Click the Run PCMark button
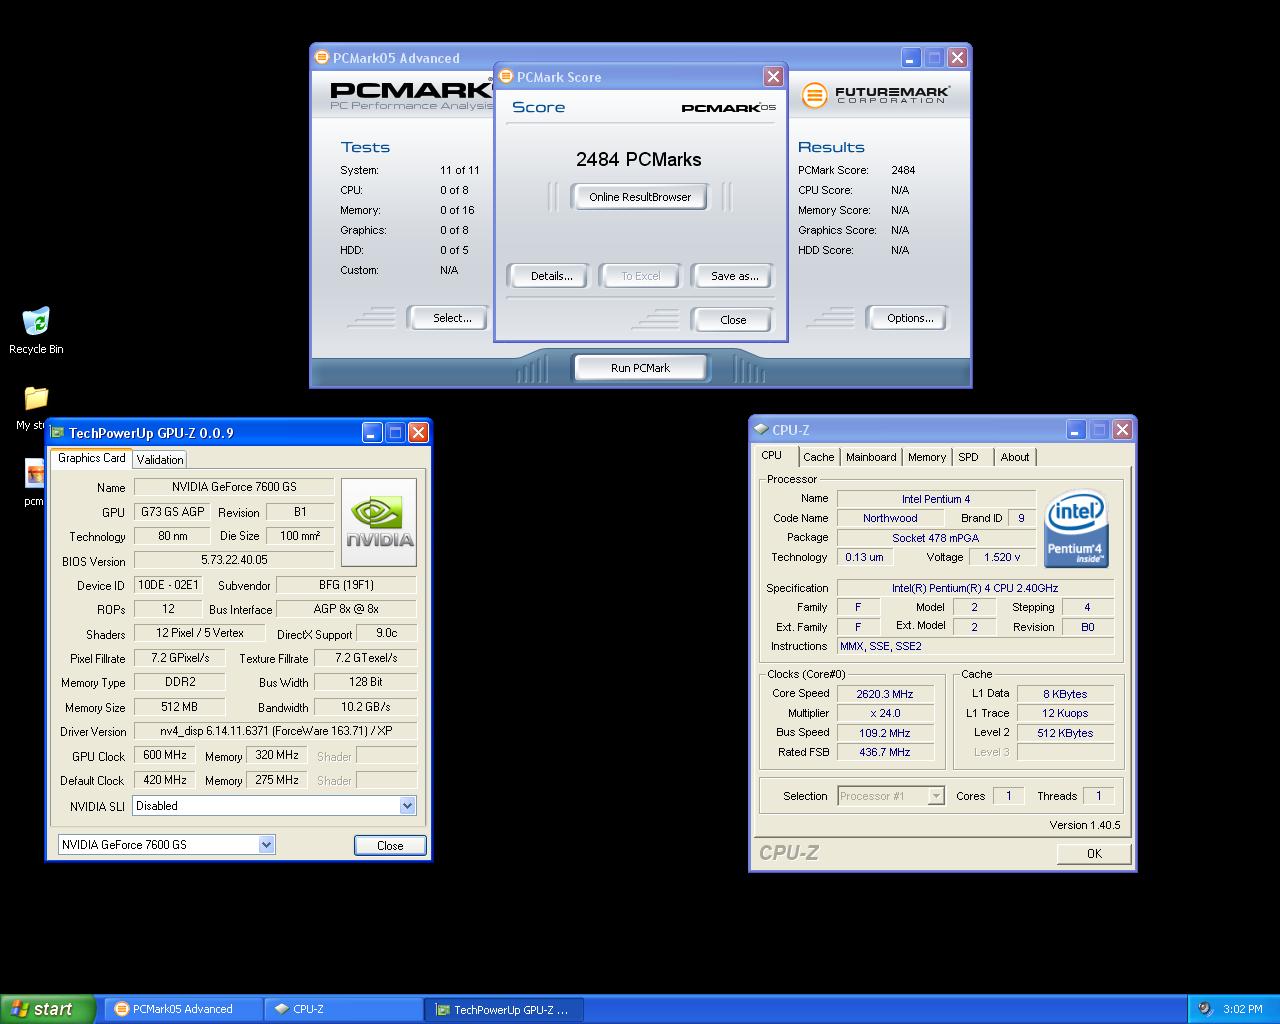Image resolution: width=1280 pixels, height=1024 pixels. (x=640, y=368)
